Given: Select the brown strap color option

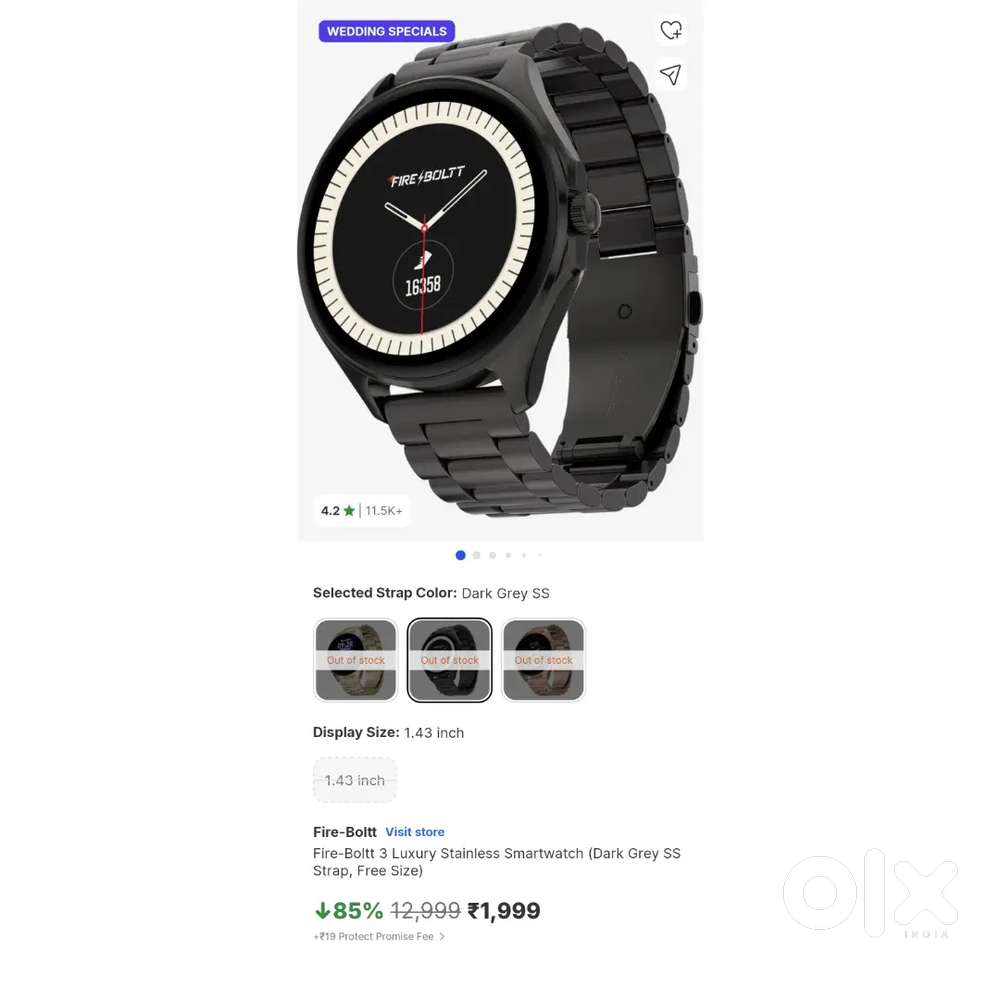Looking at the screenshot, I should click(x=543, y=660).
